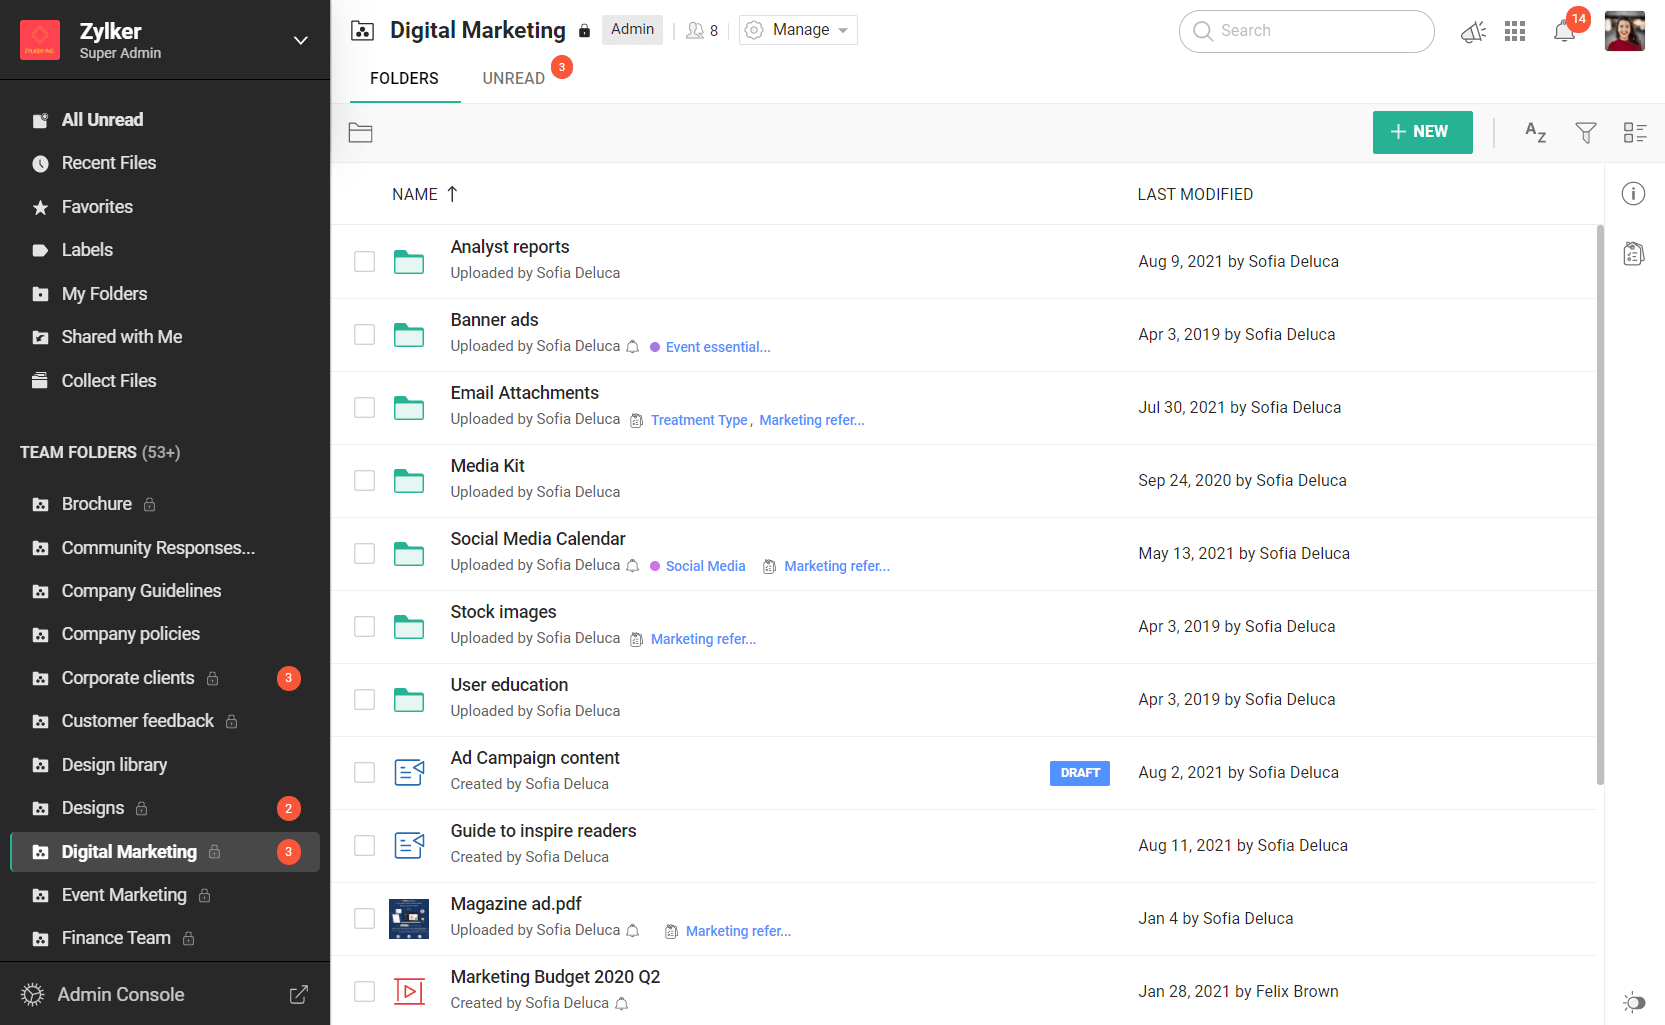The height and width of the screenshot is (1025, 1665).
Task: Switch to the Unread tab
Action: [513, 78]
